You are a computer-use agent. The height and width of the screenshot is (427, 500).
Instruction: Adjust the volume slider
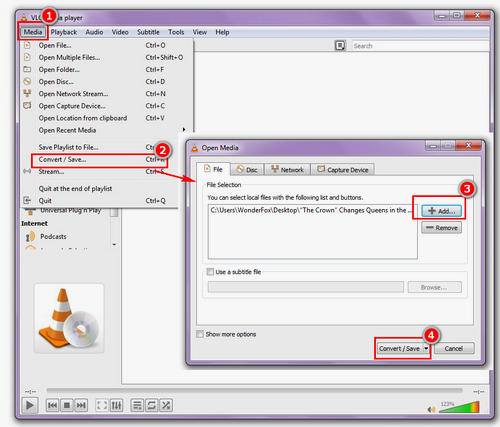coord(459,407)
